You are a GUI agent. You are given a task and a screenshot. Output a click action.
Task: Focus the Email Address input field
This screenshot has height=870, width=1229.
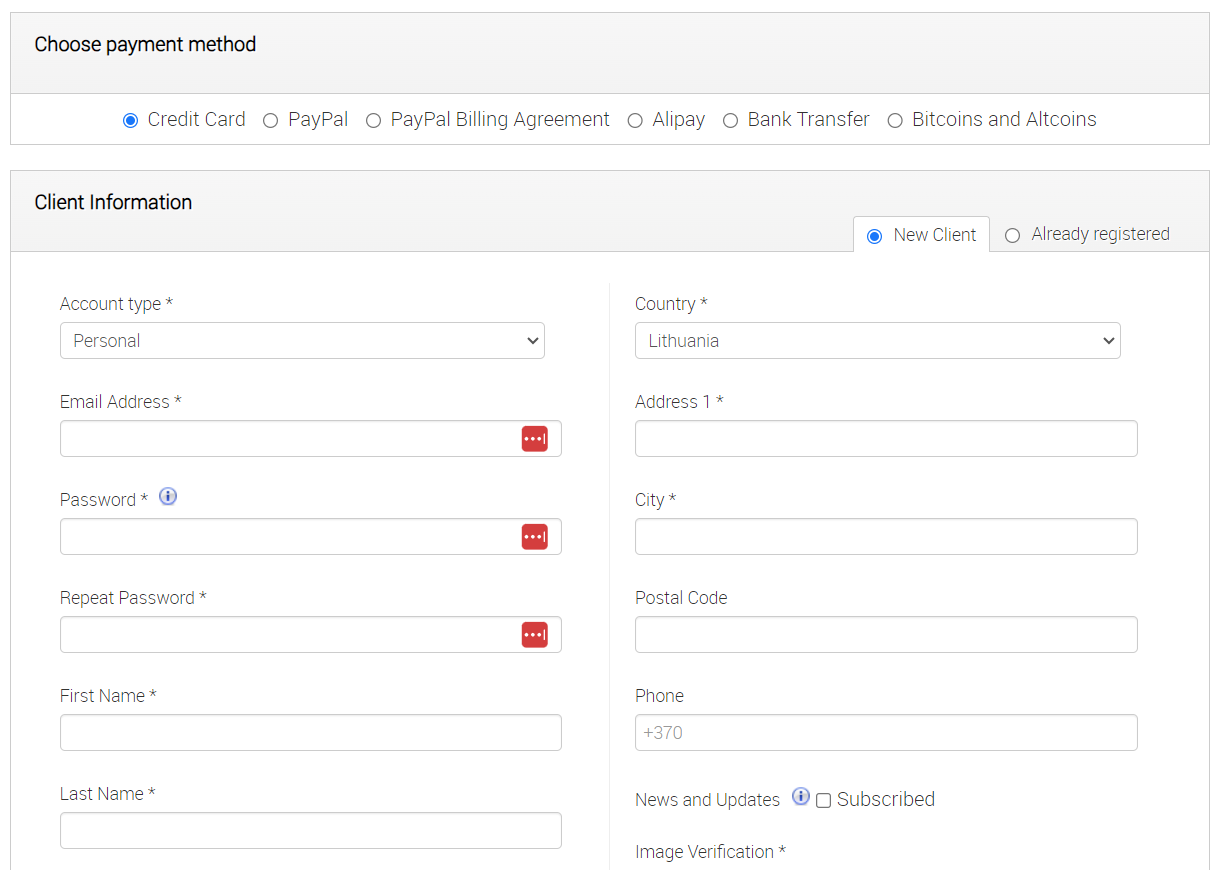311,439
